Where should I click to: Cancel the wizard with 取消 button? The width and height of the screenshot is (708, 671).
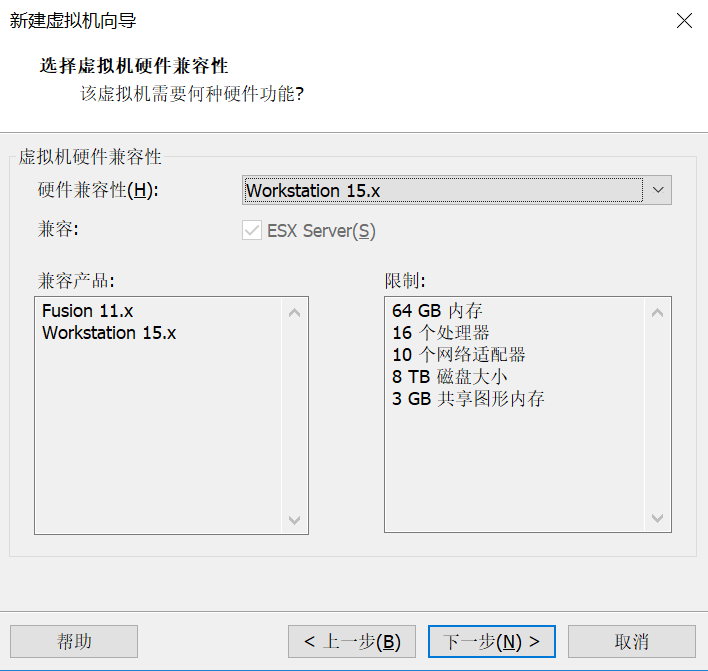632,641
